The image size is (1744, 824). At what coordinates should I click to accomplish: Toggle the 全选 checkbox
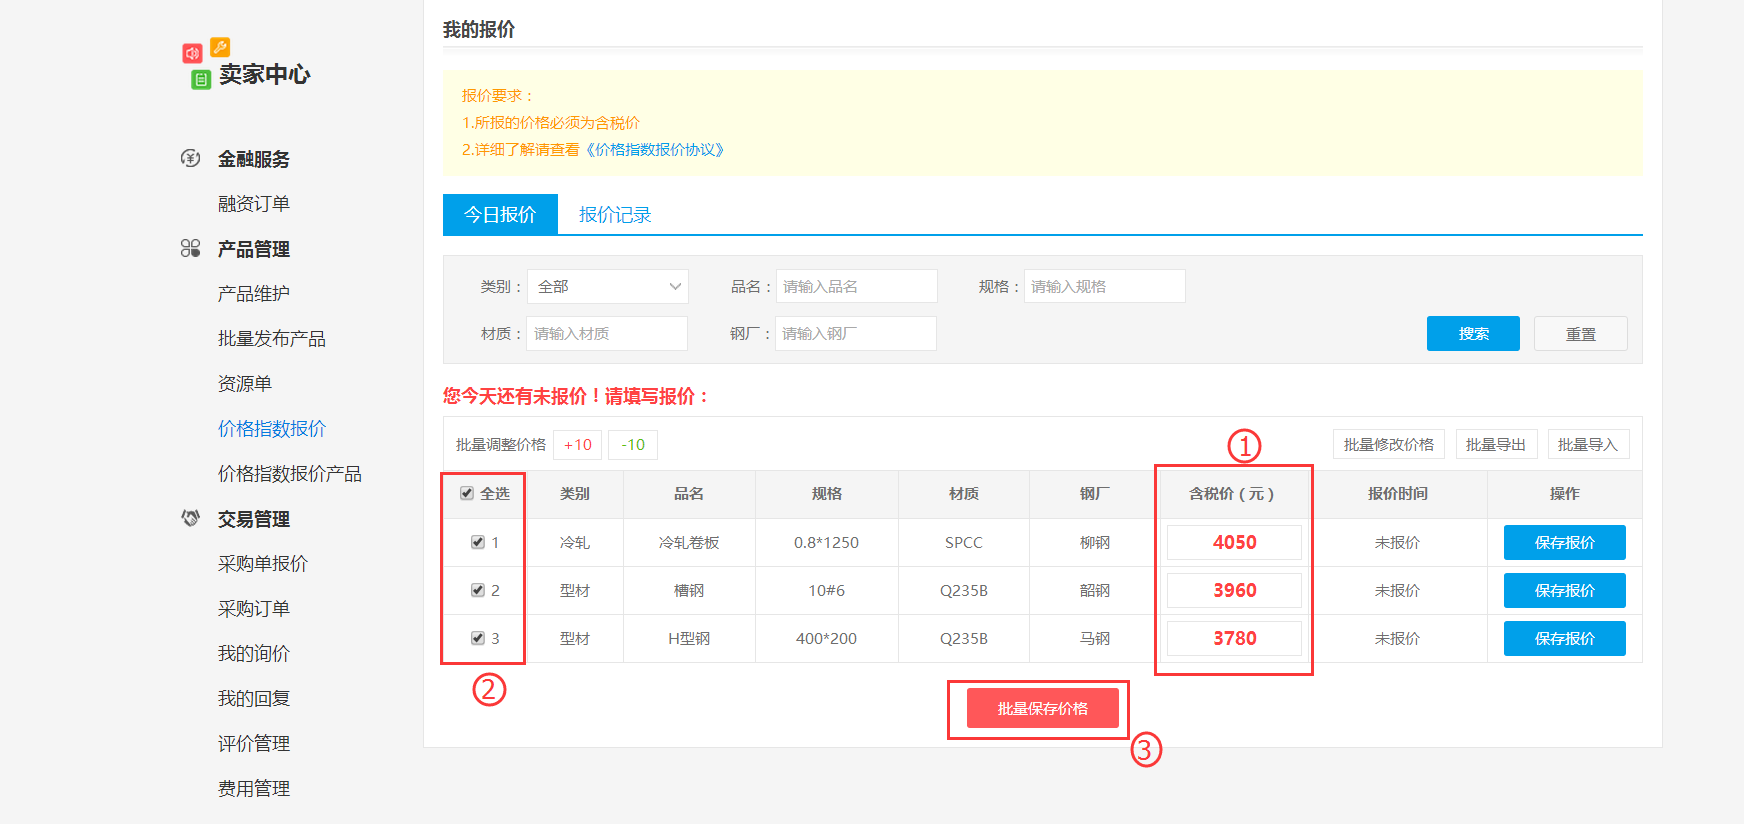(x=467, y=493)
